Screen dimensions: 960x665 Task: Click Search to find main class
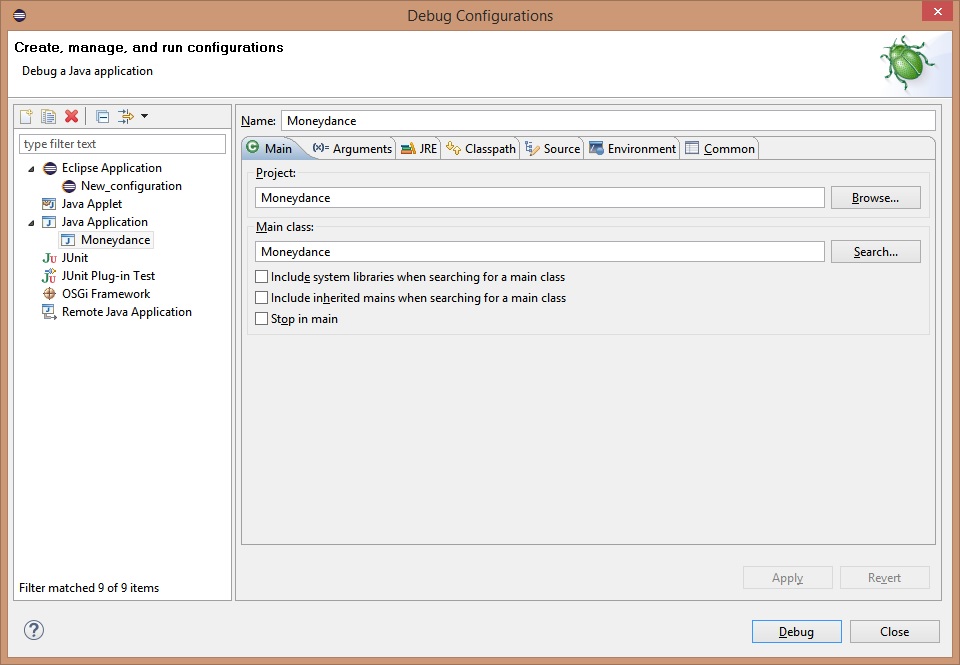pyautogui.click(x=876, y=252)
